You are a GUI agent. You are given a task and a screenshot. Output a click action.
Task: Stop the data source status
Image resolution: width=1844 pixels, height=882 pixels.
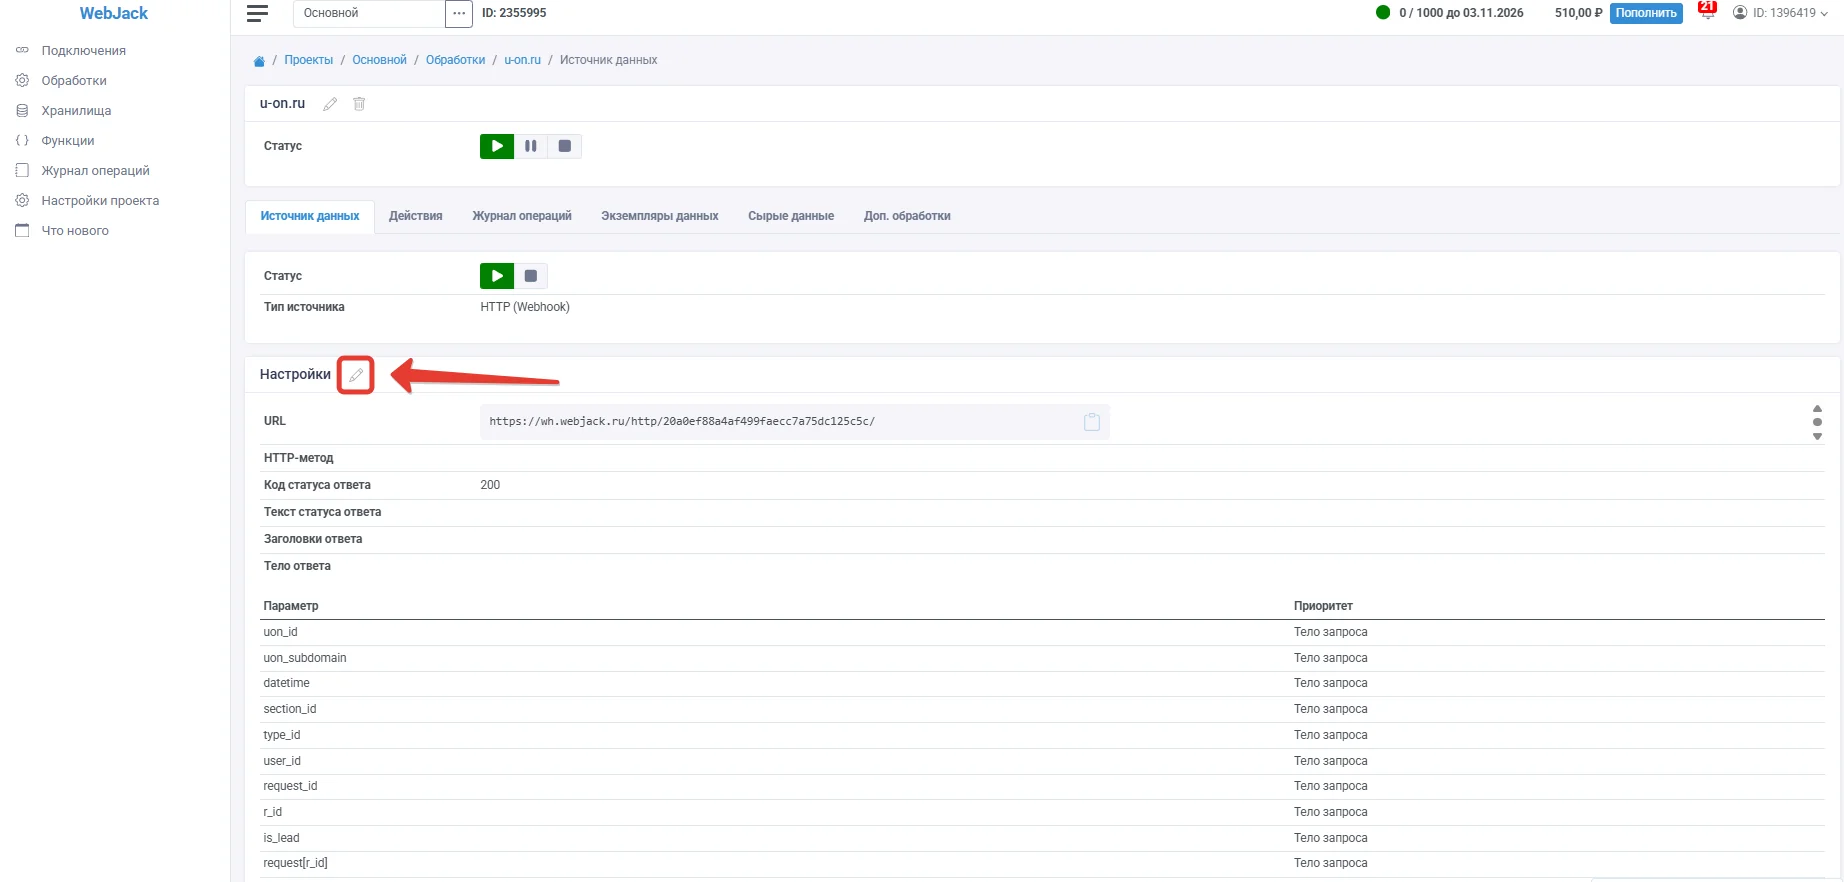[x=531, y=276]
